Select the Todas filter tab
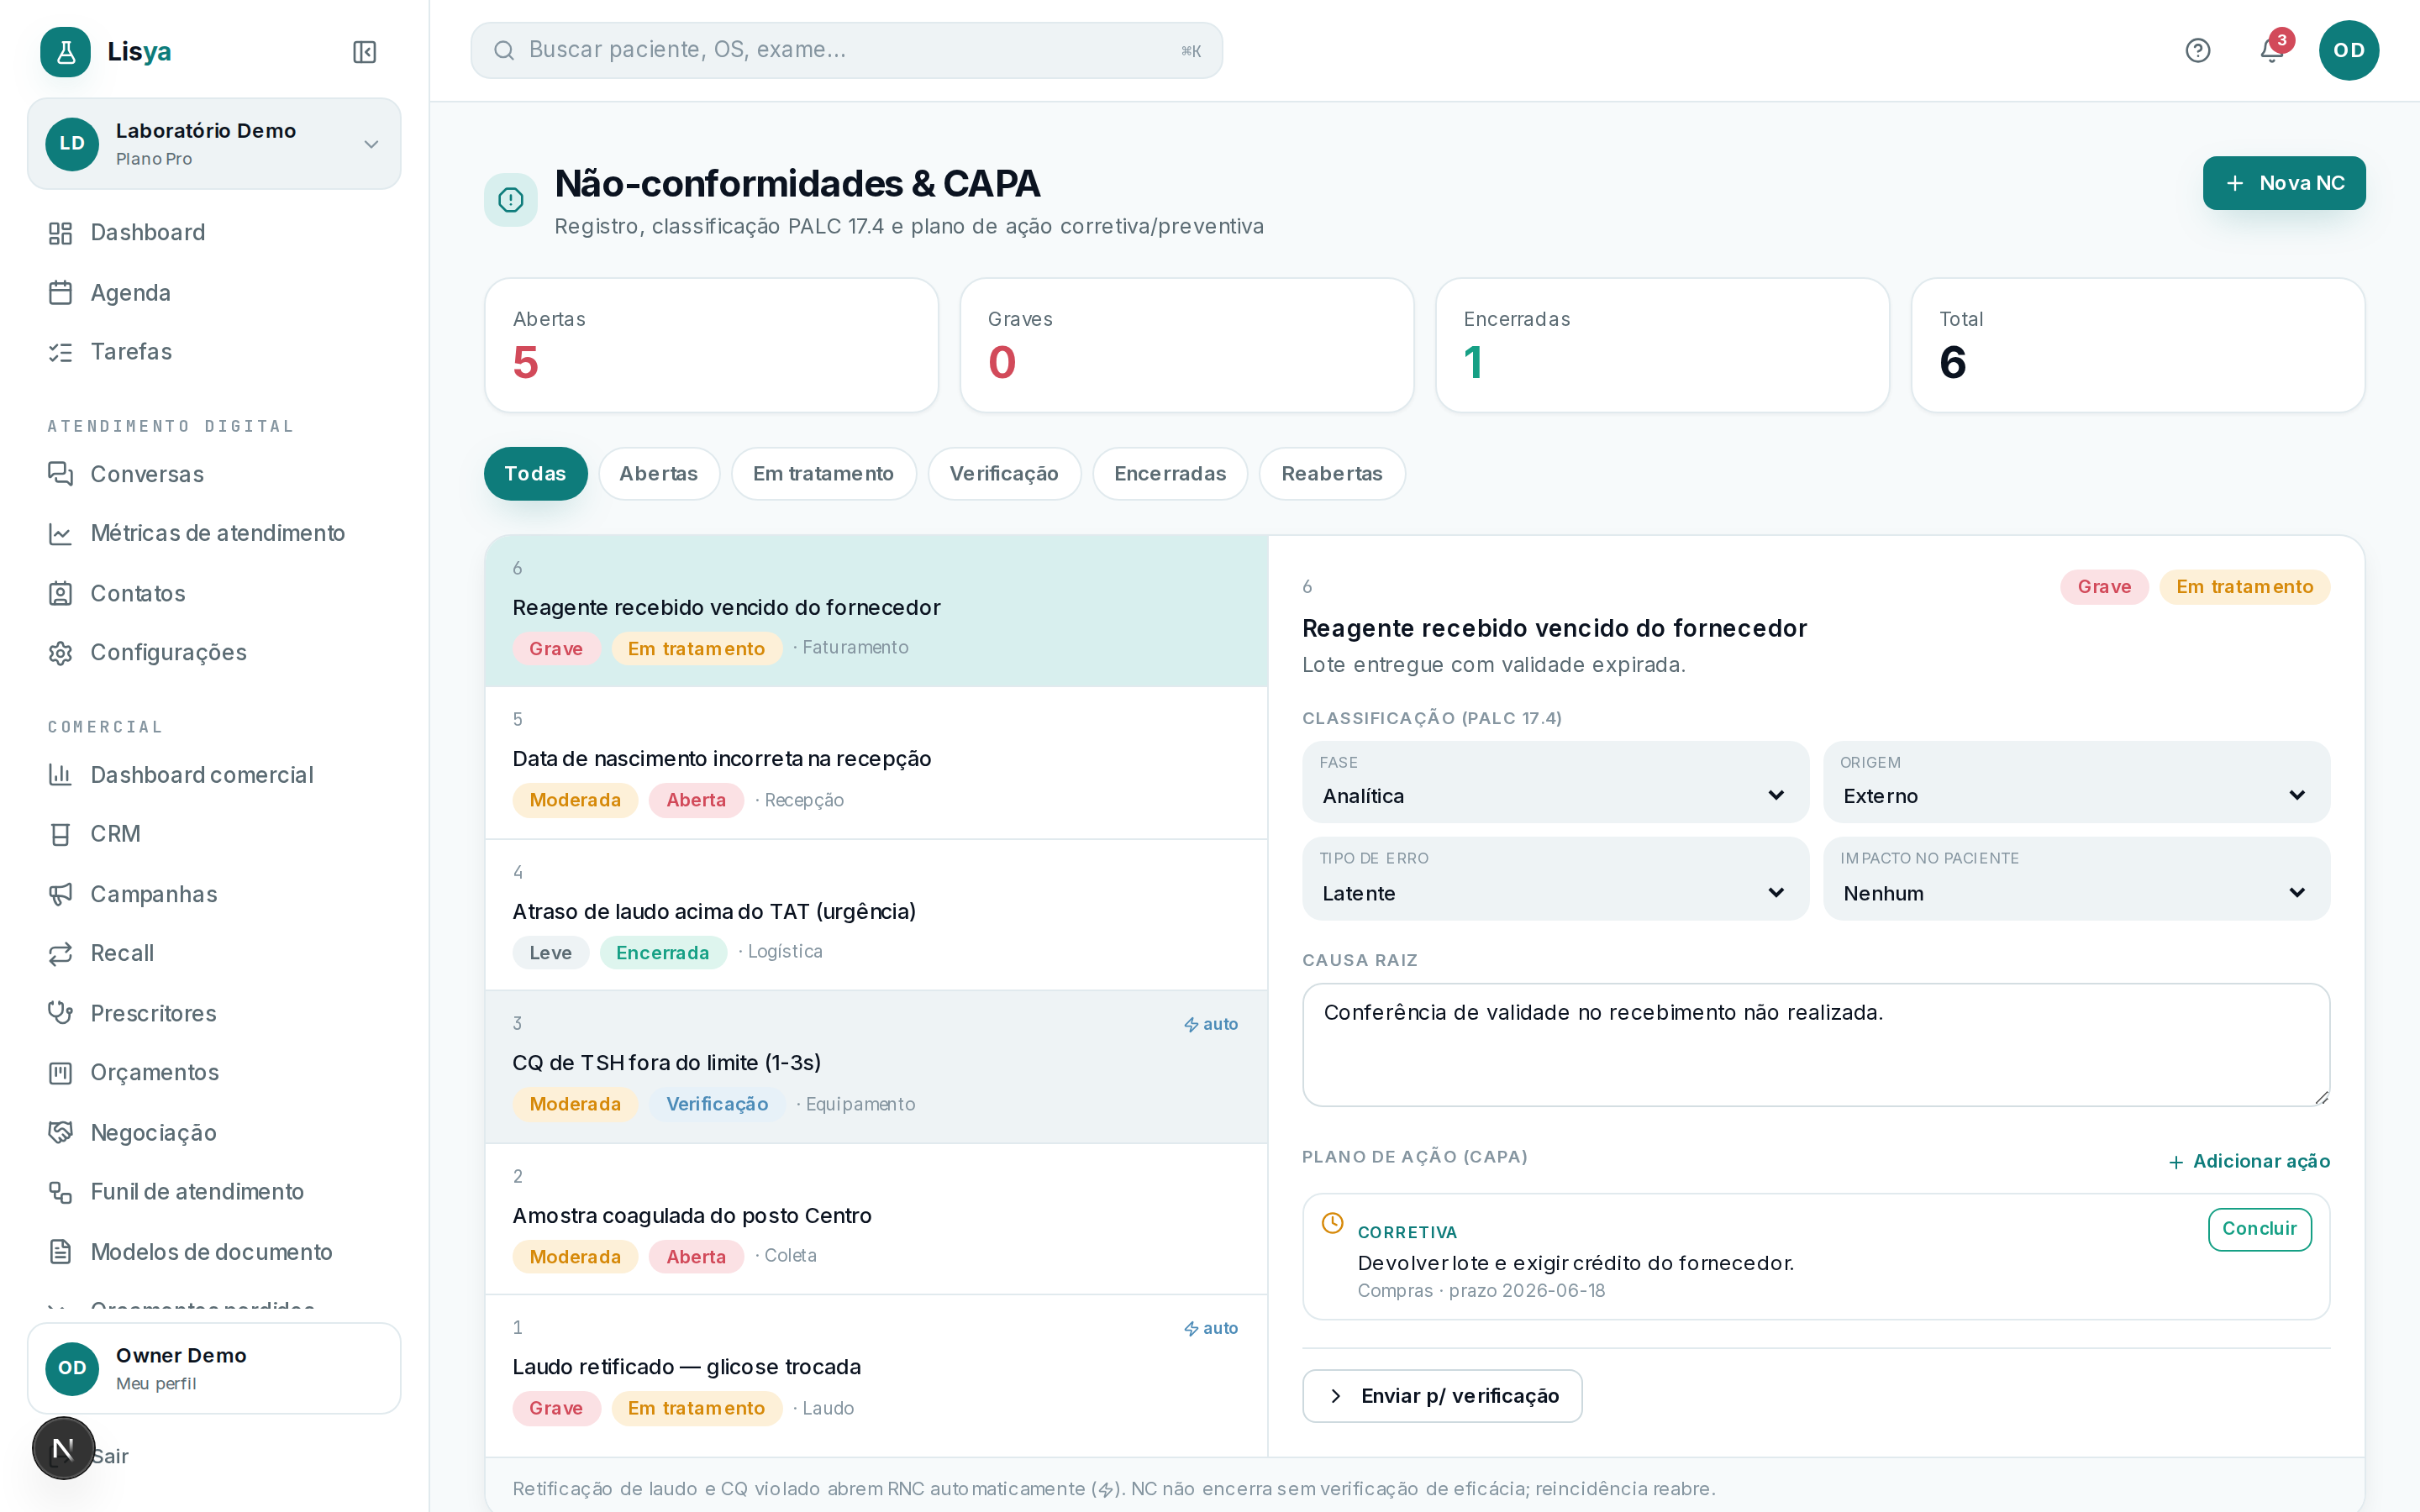2420x1512 pixels. tap(535, 473)
